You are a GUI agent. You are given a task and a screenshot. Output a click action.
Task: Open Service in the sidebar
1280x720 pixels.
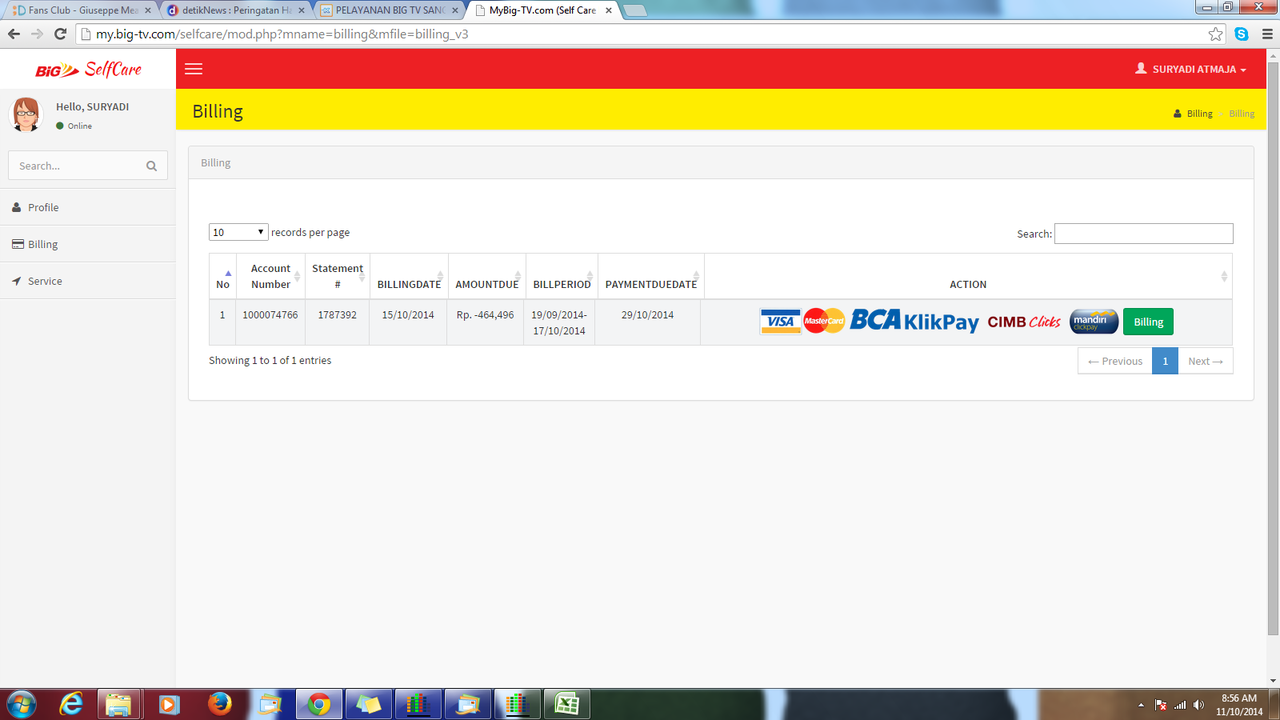tap(88, 281)
